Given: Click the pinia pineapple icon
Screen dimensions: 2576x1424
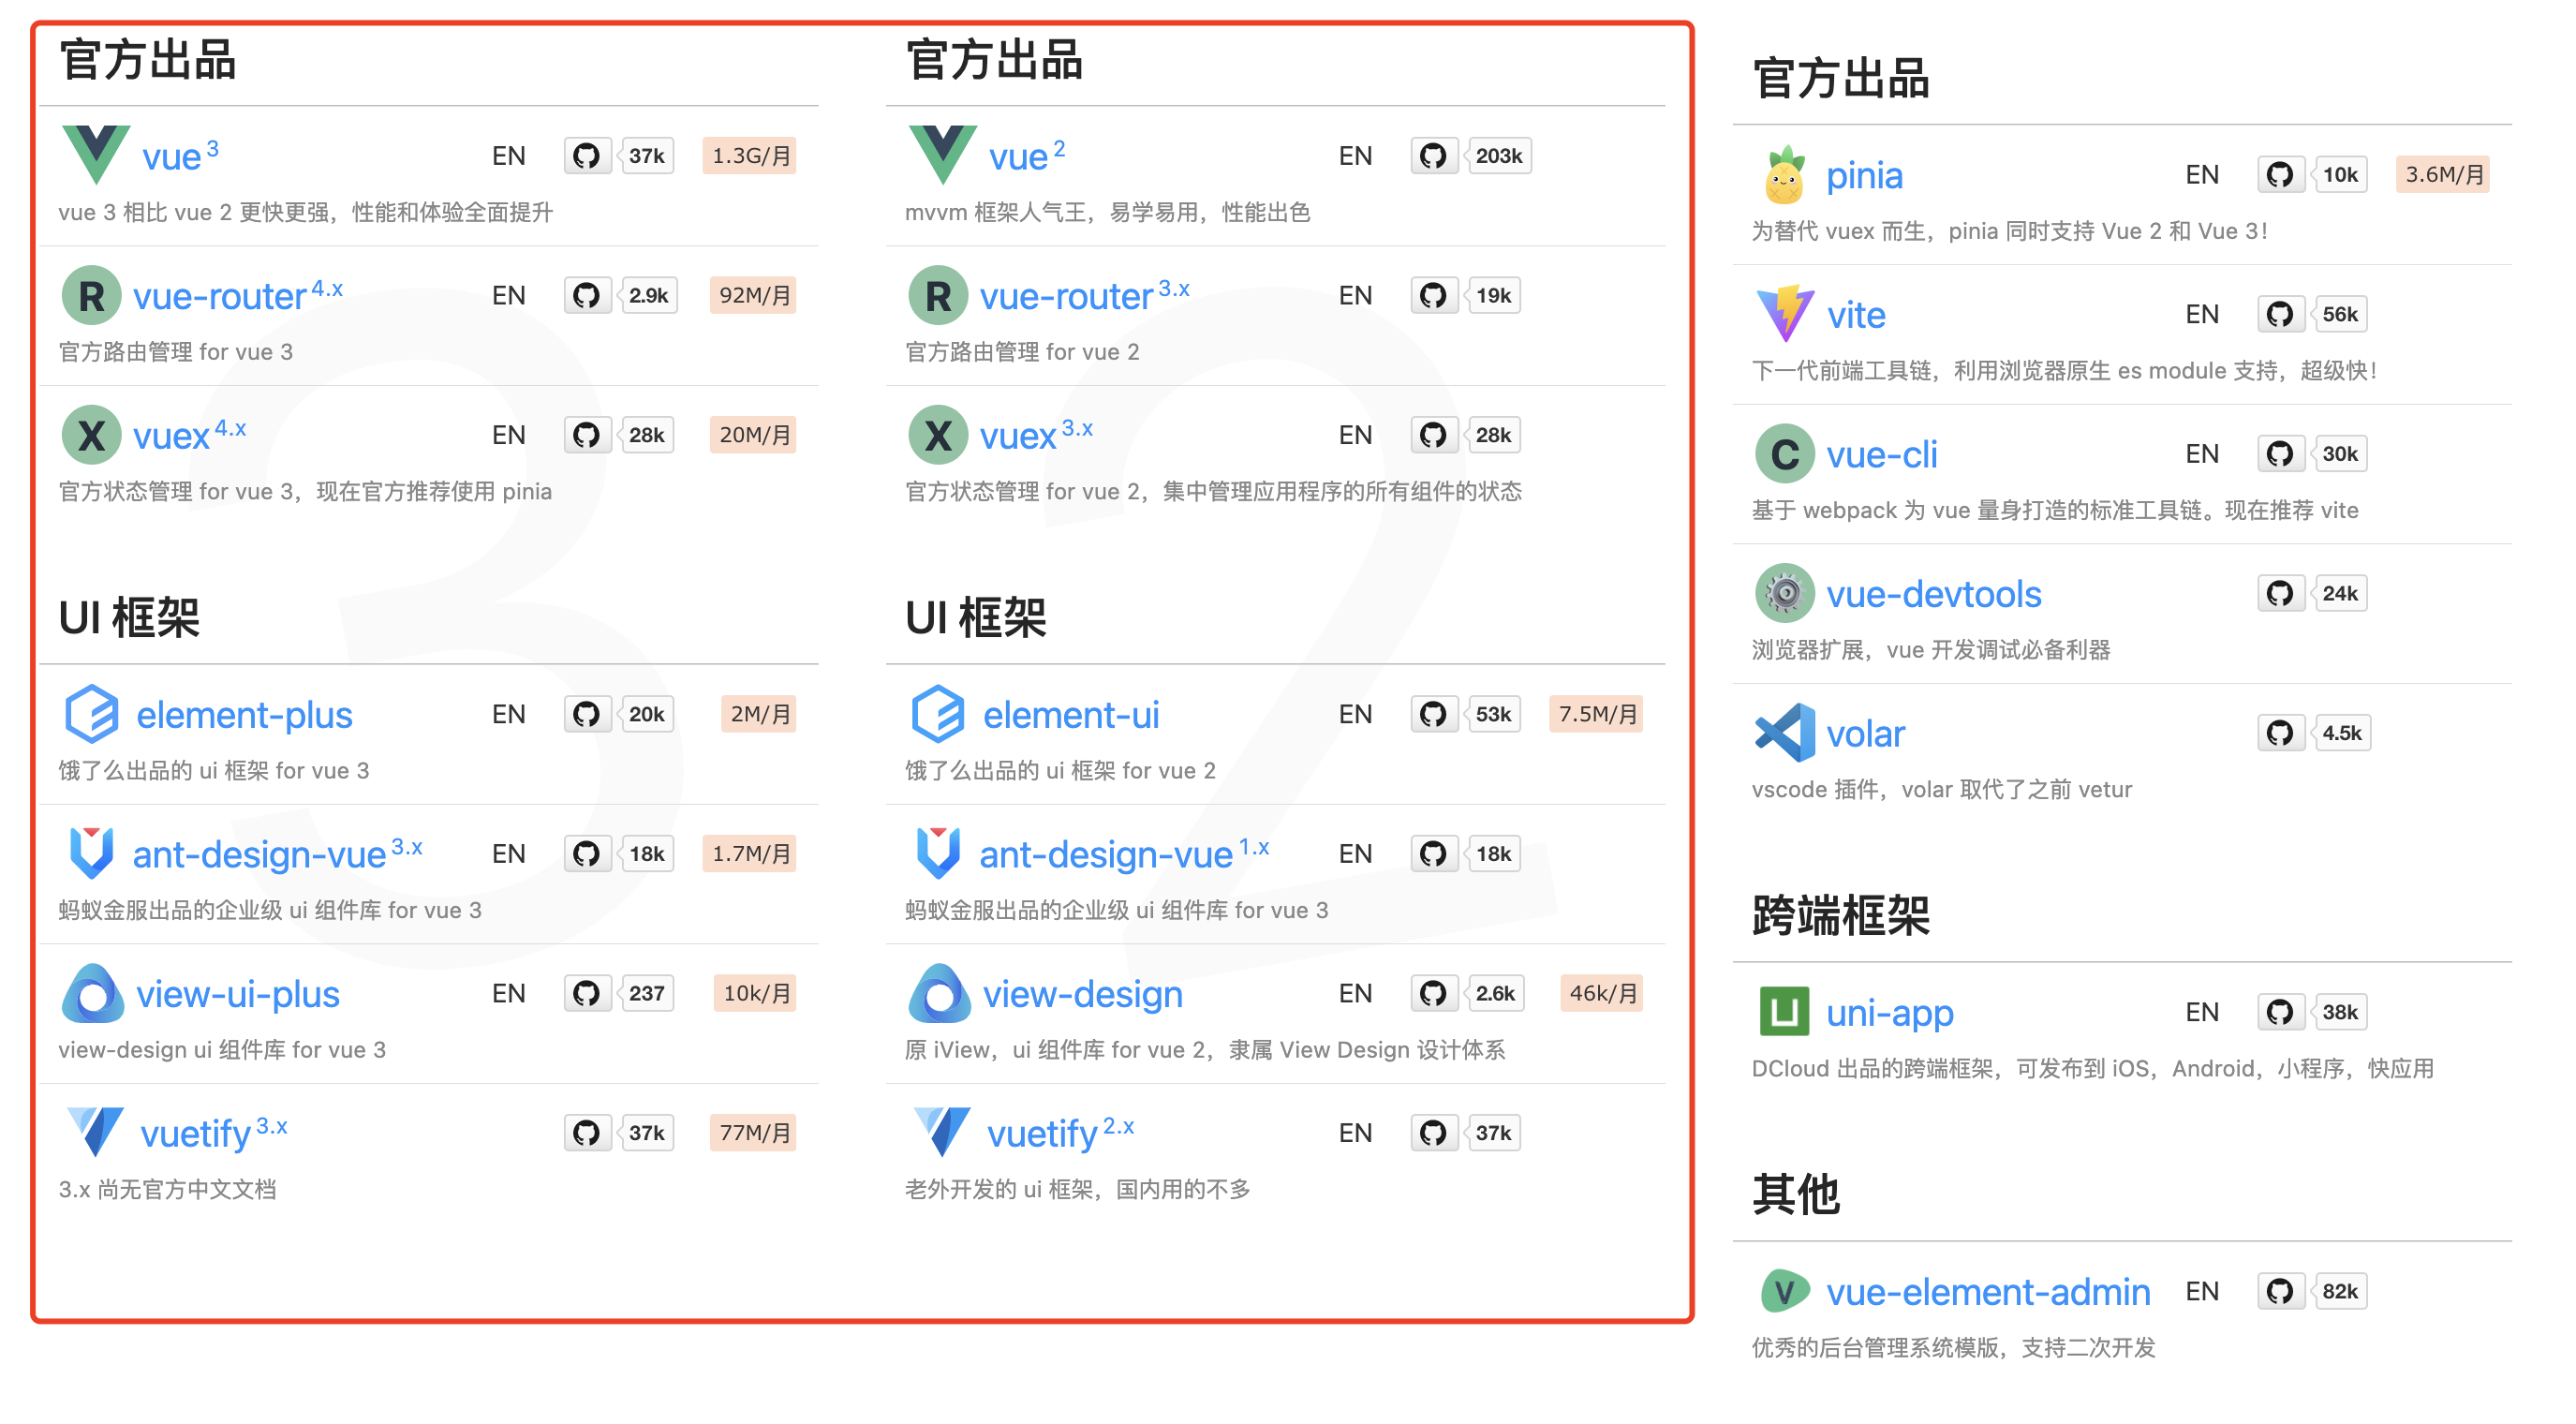Looking at the screenshot, I should 1784,174.
